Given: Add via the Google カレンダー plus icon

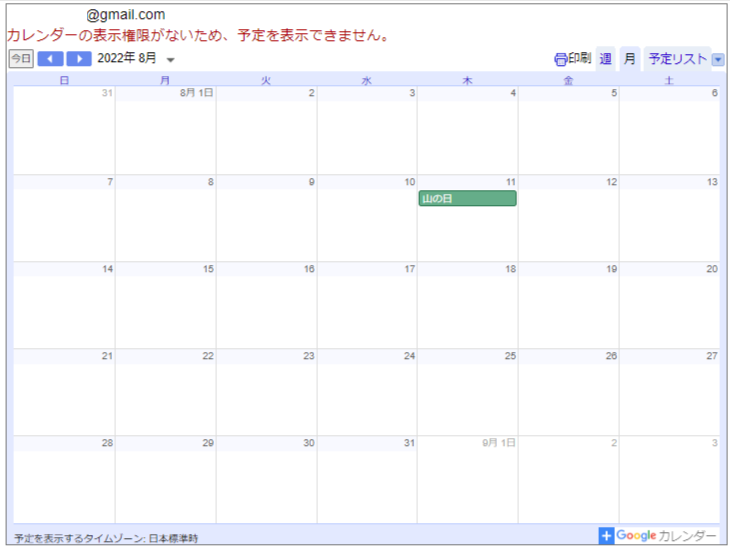Looking at the screenshot, I should [606, 536].
